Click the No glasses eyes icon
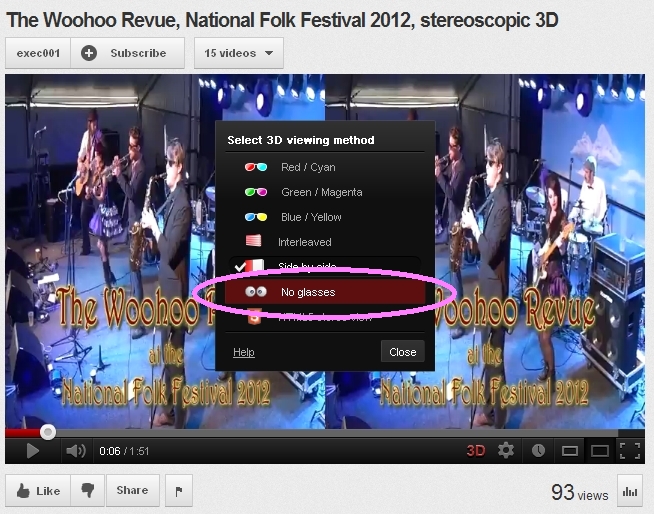Viewport: 654px width, 514px height. point(256,292)
